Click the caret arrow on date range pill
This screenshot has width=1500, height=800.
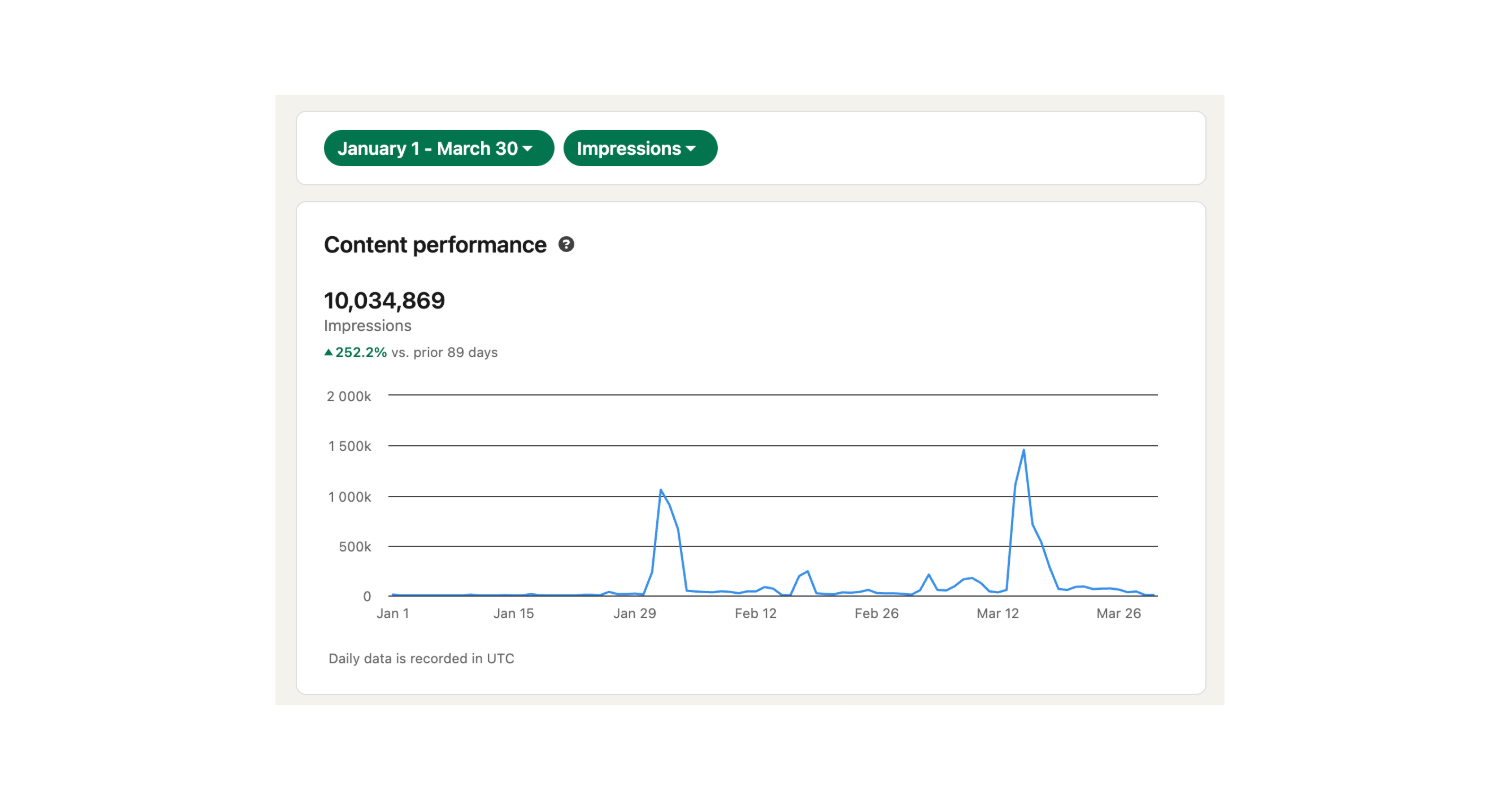click(528, 149)
